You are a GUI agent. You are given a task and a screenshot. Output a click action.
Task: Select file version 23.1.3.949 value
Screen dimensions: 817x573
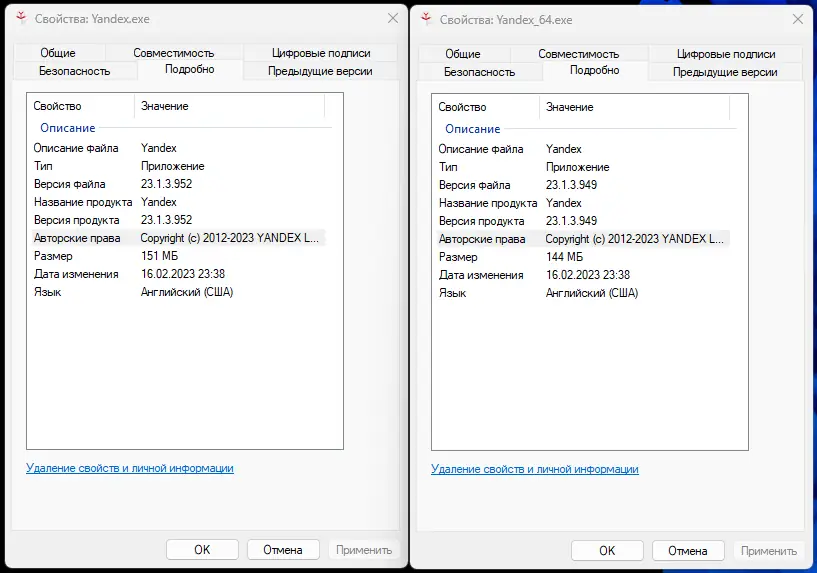tap(571, 185)
